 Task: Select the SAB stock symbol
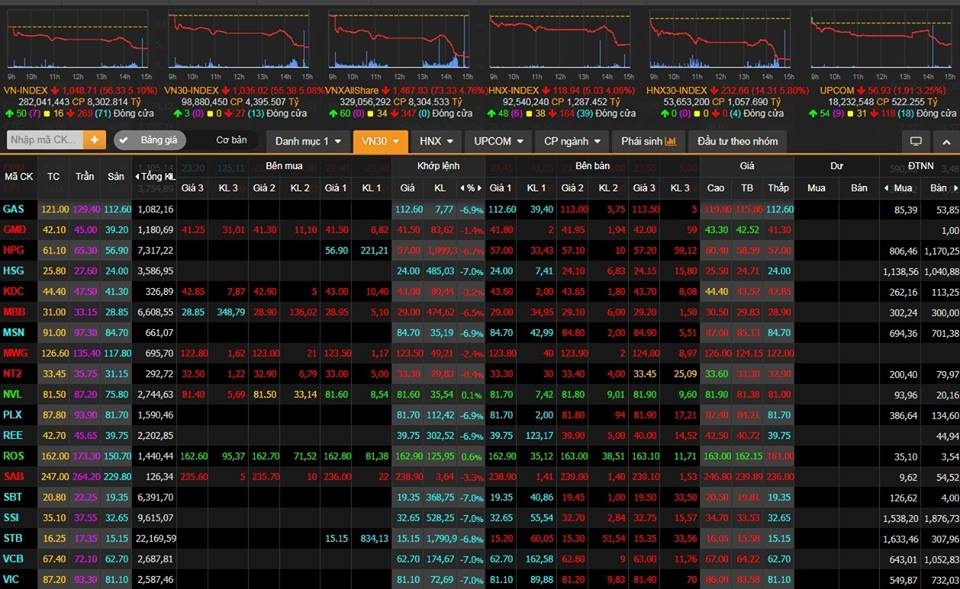13,476
